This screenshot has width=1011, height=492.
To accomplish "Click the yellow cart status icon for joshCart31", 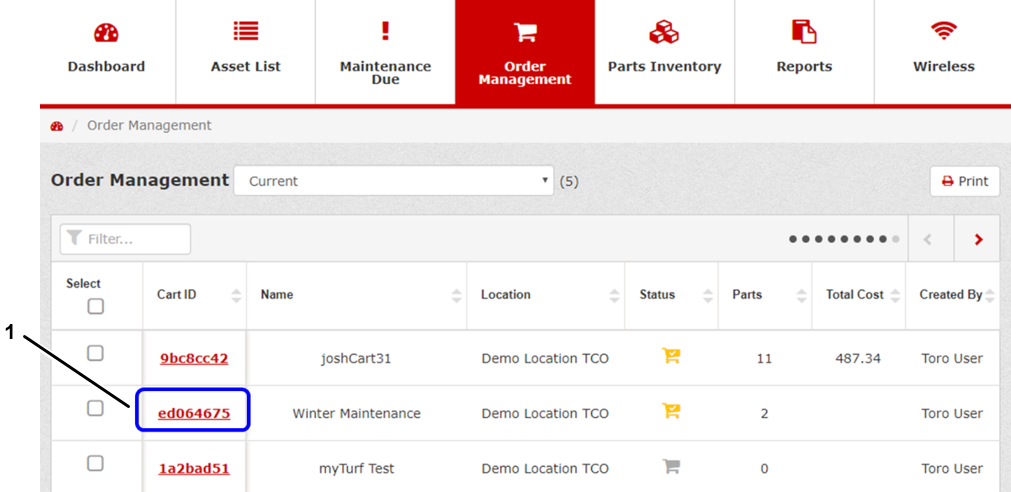I will click(671, 357).
